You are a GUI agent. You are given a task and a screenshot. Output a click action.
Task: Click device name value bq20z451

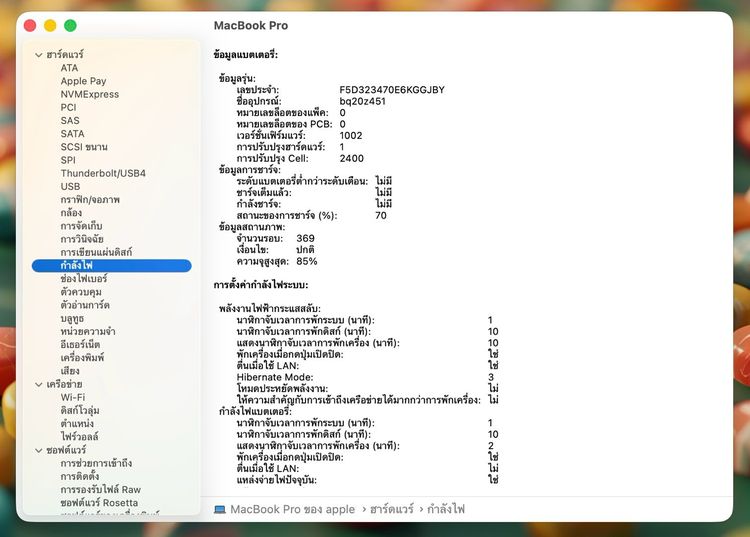coord(362,101)
